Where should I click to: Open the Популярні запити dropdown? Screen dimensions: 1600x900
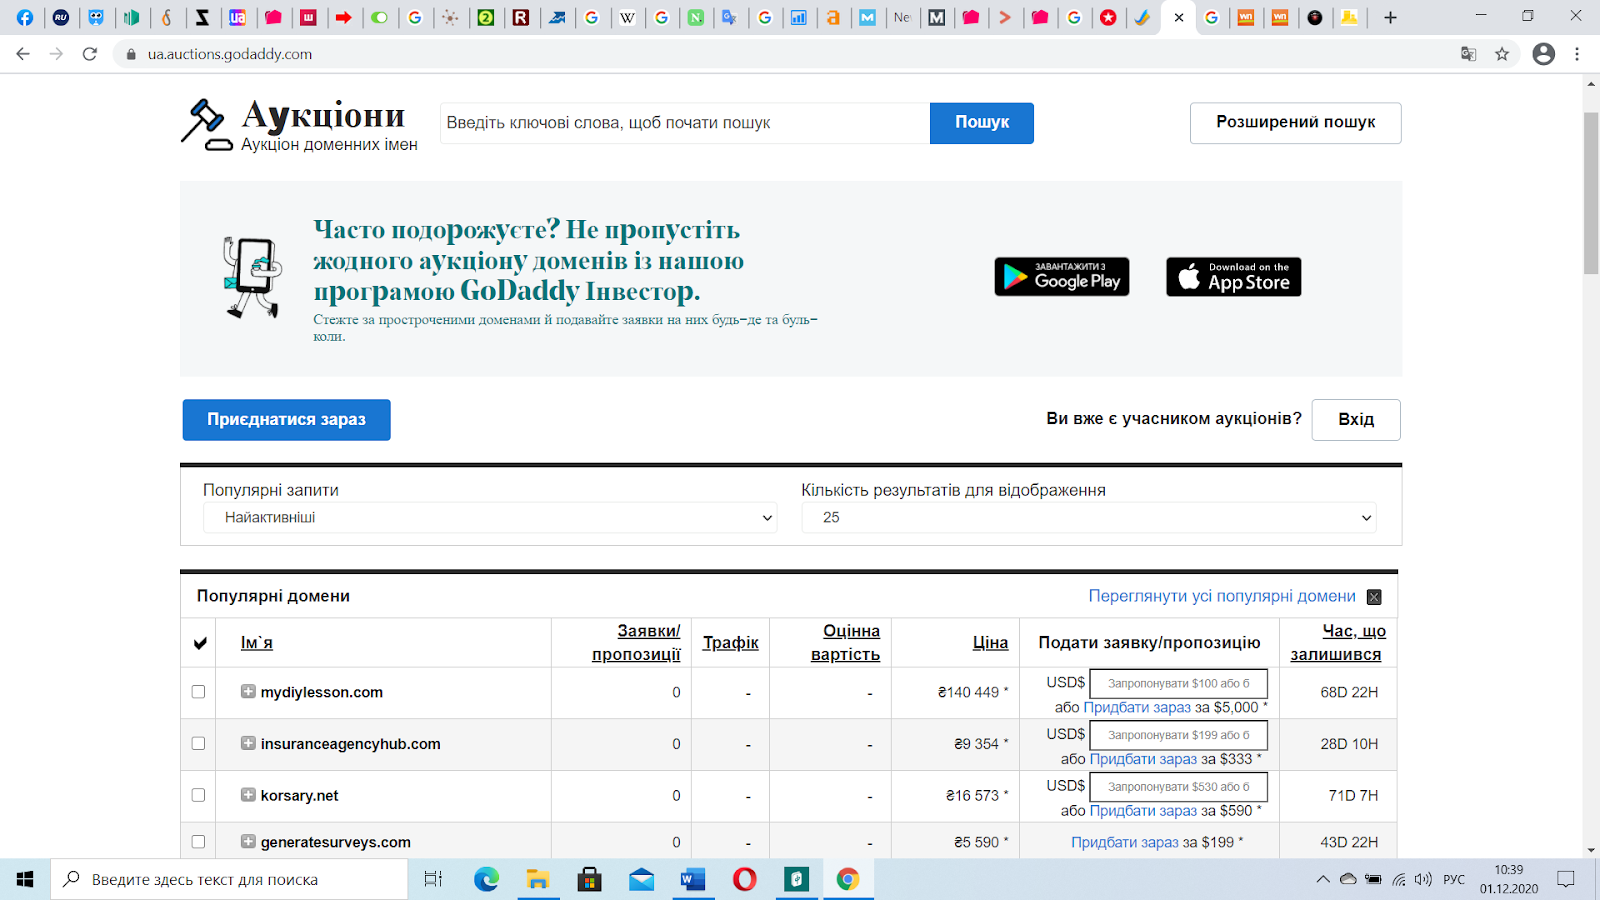490,518
